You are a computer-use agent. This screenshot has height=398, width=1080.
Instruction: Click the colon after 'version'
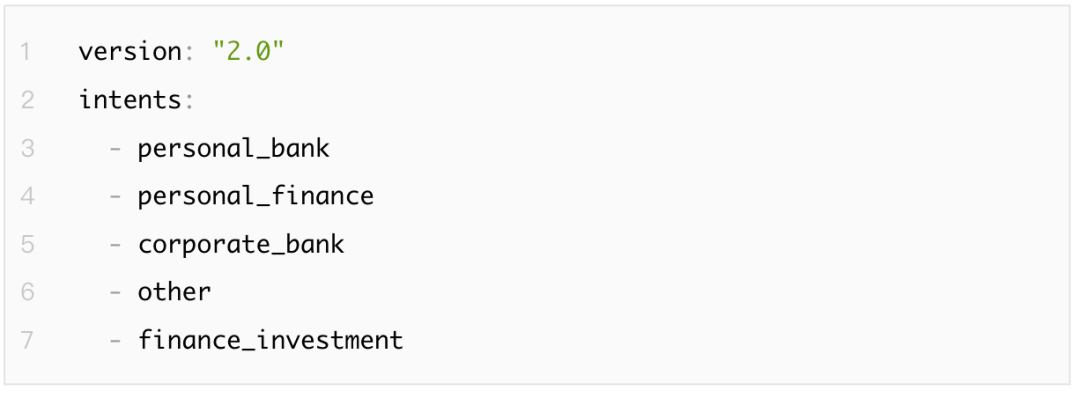click(x=189, y=54)
